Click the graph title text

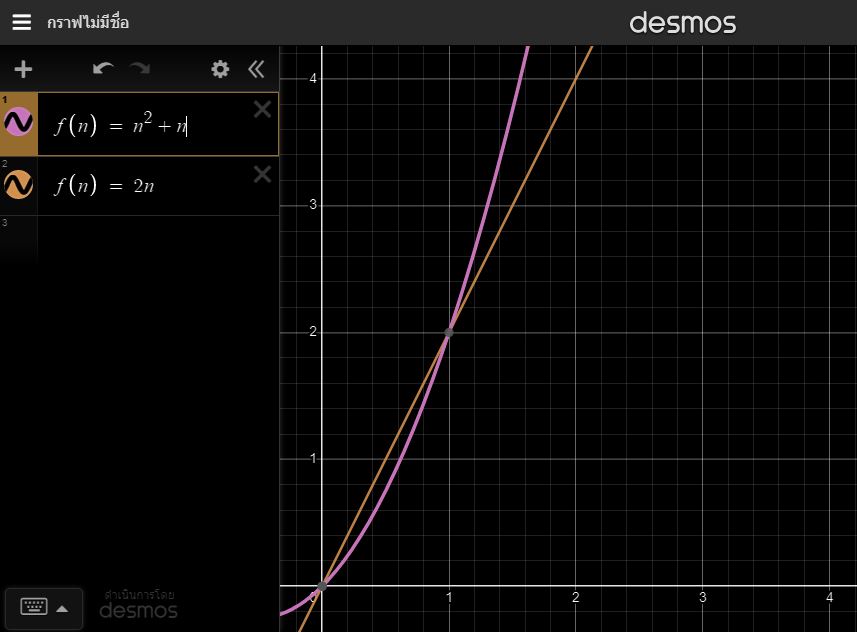click(88, 22)
